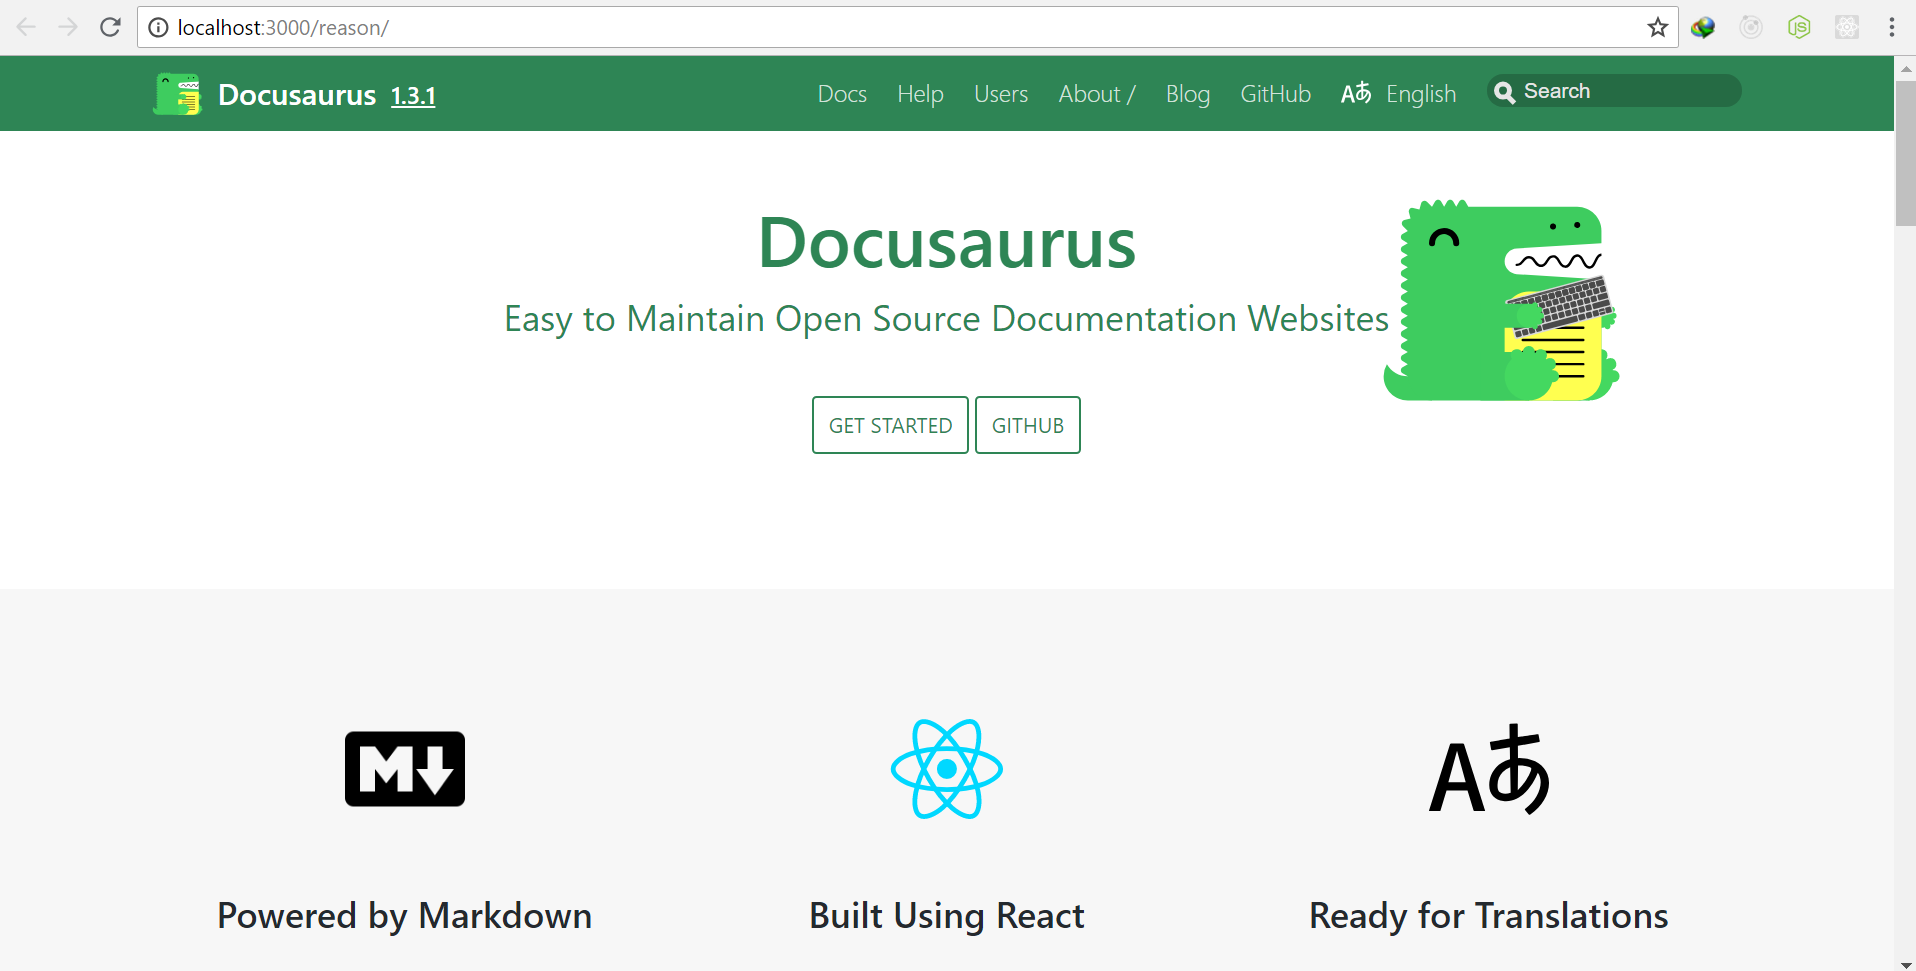Click the large Docusaurus hero heading
The width and height of the screenshot is (1916, 971).
pos(947,243)
